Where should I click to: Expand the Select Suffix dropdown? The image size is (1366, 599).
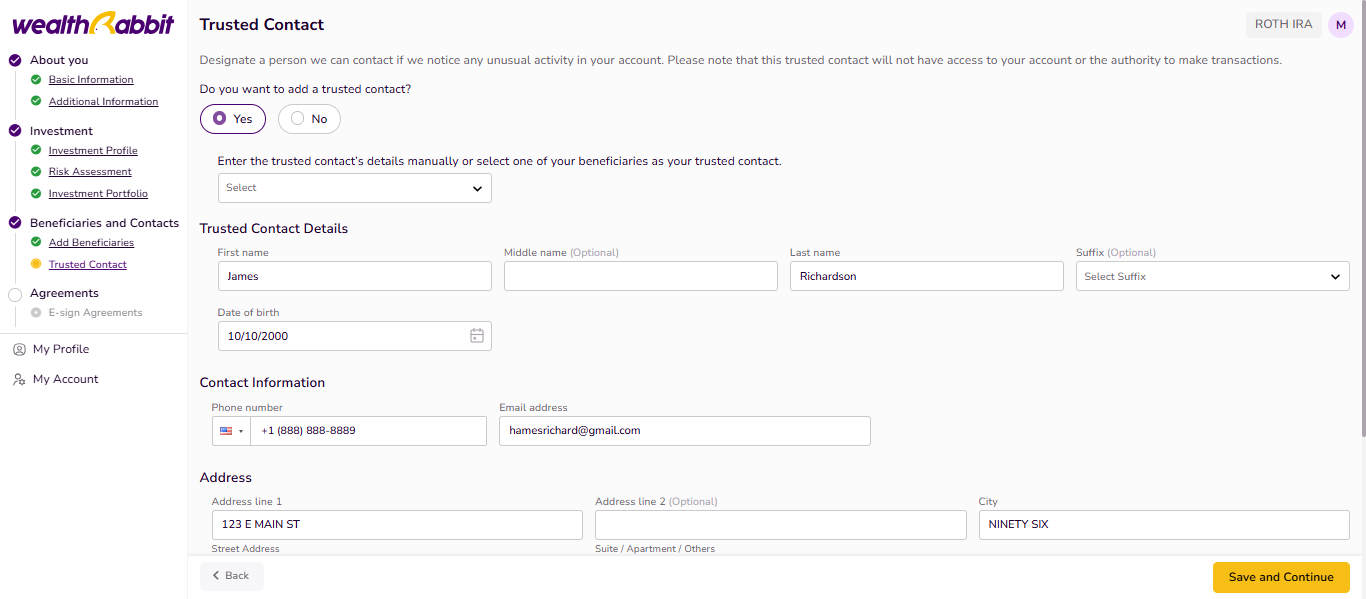1212,276
